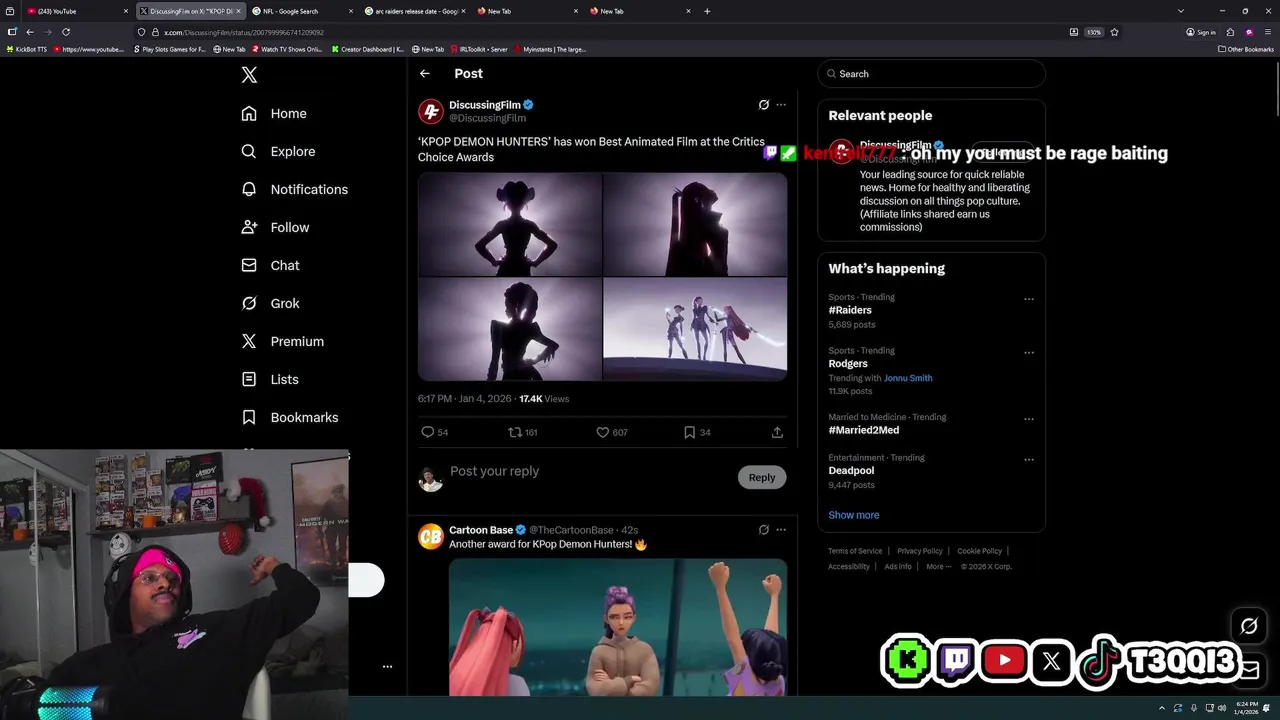The width and height of the screenshot is (1280, 720).
Task: Open Cartoon Base display name link
Action: tap(481, 530)
